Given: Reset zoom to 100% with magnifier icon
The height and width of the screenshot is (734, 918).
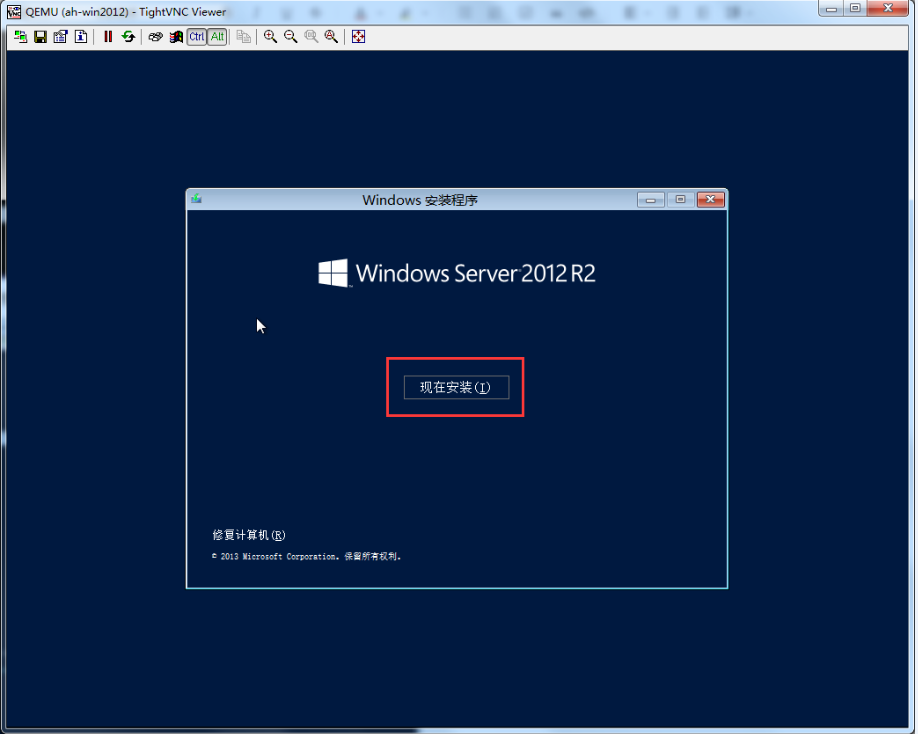Looking at the screenshot, I should [311, 37].
